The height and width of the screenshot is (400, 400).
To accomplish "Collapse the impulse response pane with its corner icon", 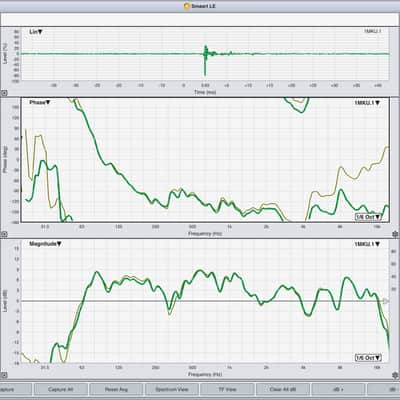I will click(x=4, y=94).
